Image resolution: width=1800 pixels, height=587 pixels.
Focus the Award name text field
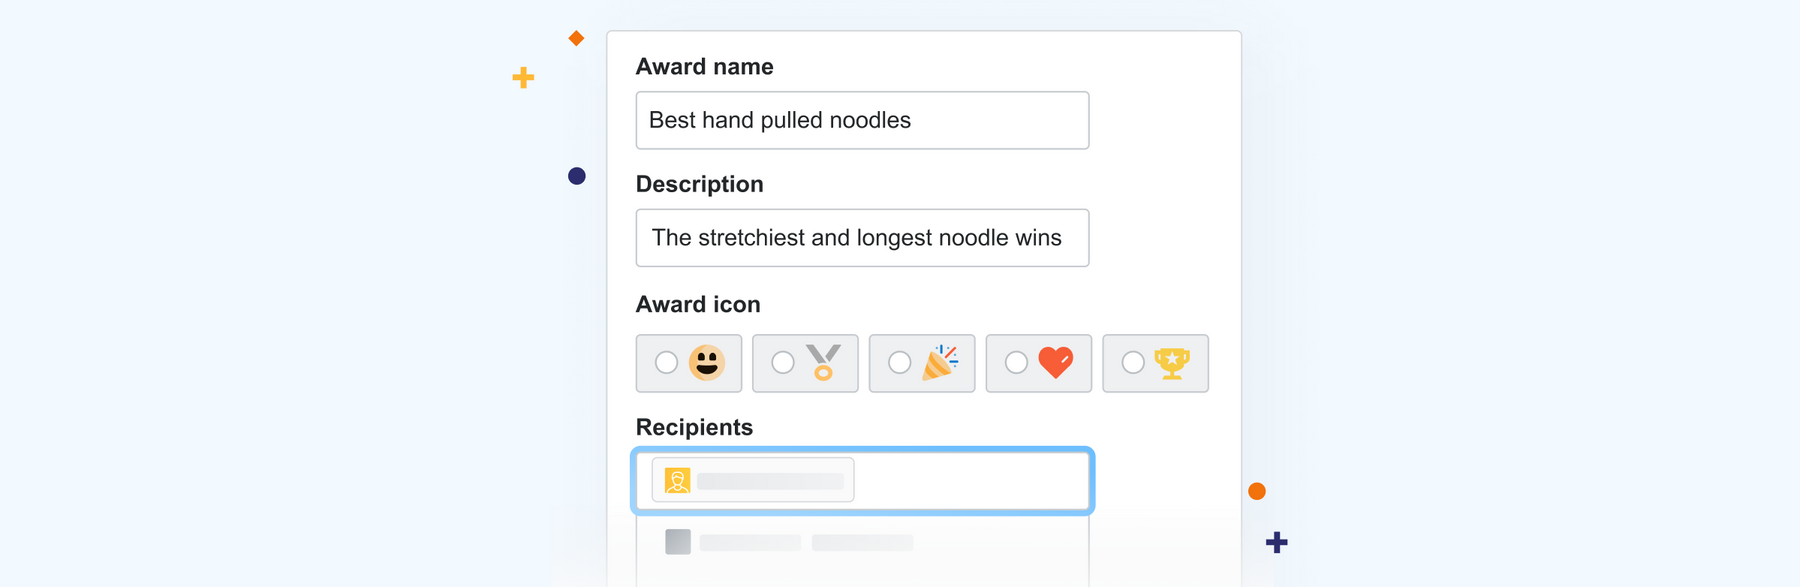pos(862,120)
